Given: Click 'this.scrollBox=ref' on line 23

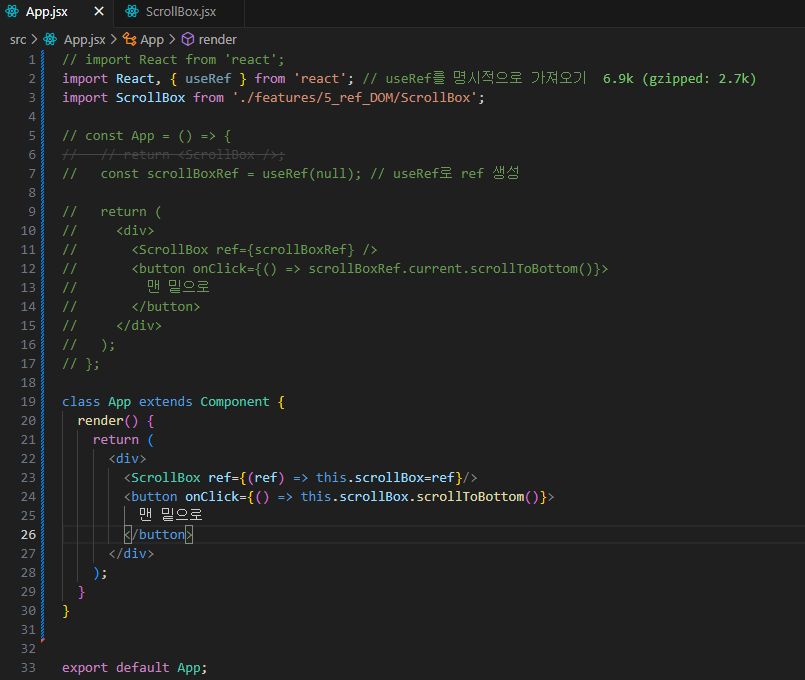Looking at the screenshot, I should coord(385,478).
